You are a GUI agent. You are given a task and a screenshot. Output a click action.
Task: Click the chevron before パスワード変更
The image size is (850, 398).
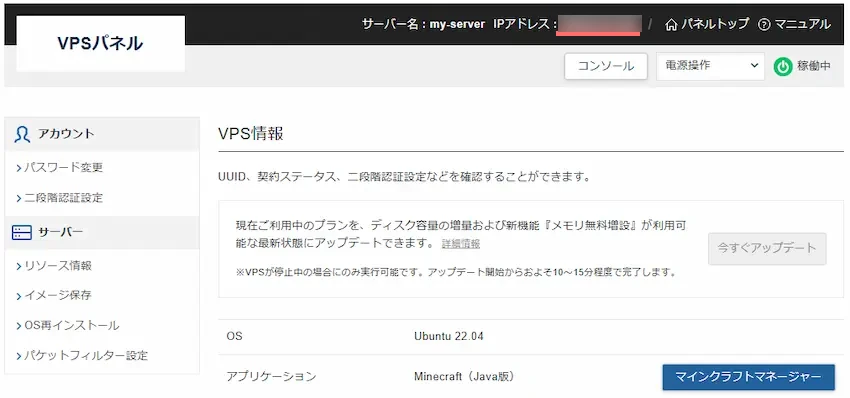19,168
